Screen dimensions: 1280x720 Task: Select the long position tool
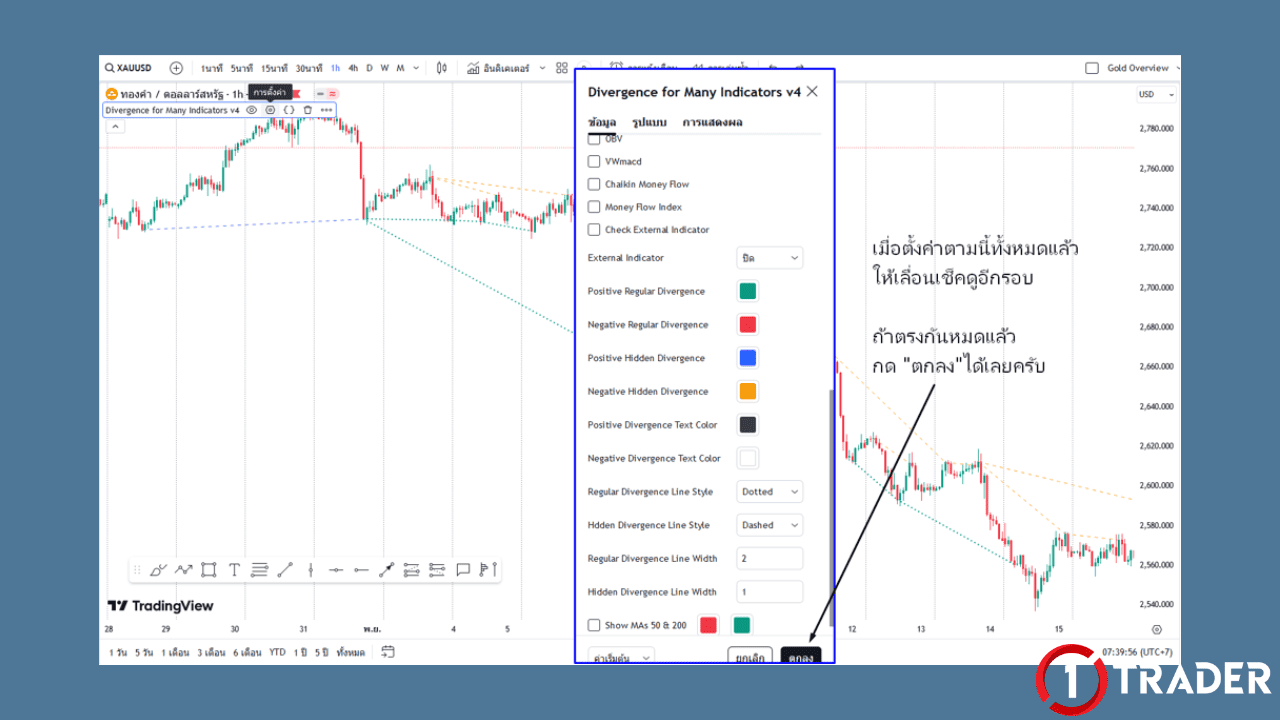(411, 570)
